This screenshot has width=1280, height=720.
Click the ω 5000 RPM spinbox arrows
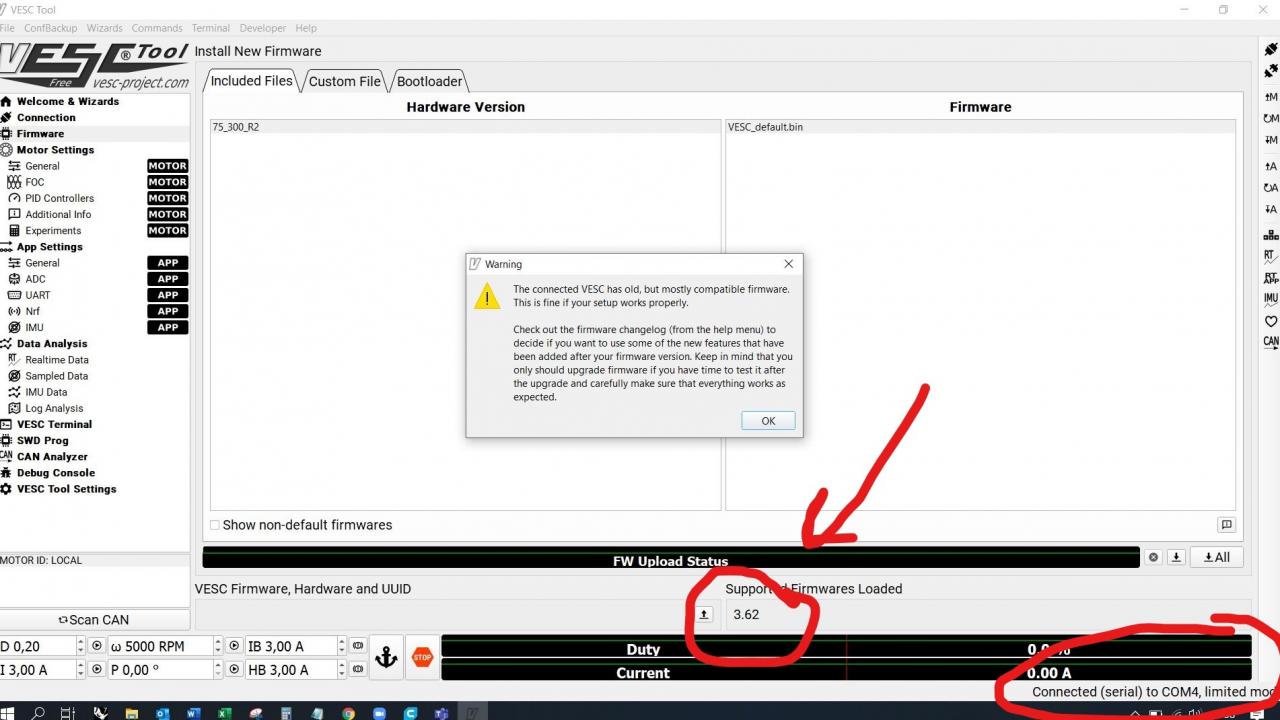pos(219,646)
